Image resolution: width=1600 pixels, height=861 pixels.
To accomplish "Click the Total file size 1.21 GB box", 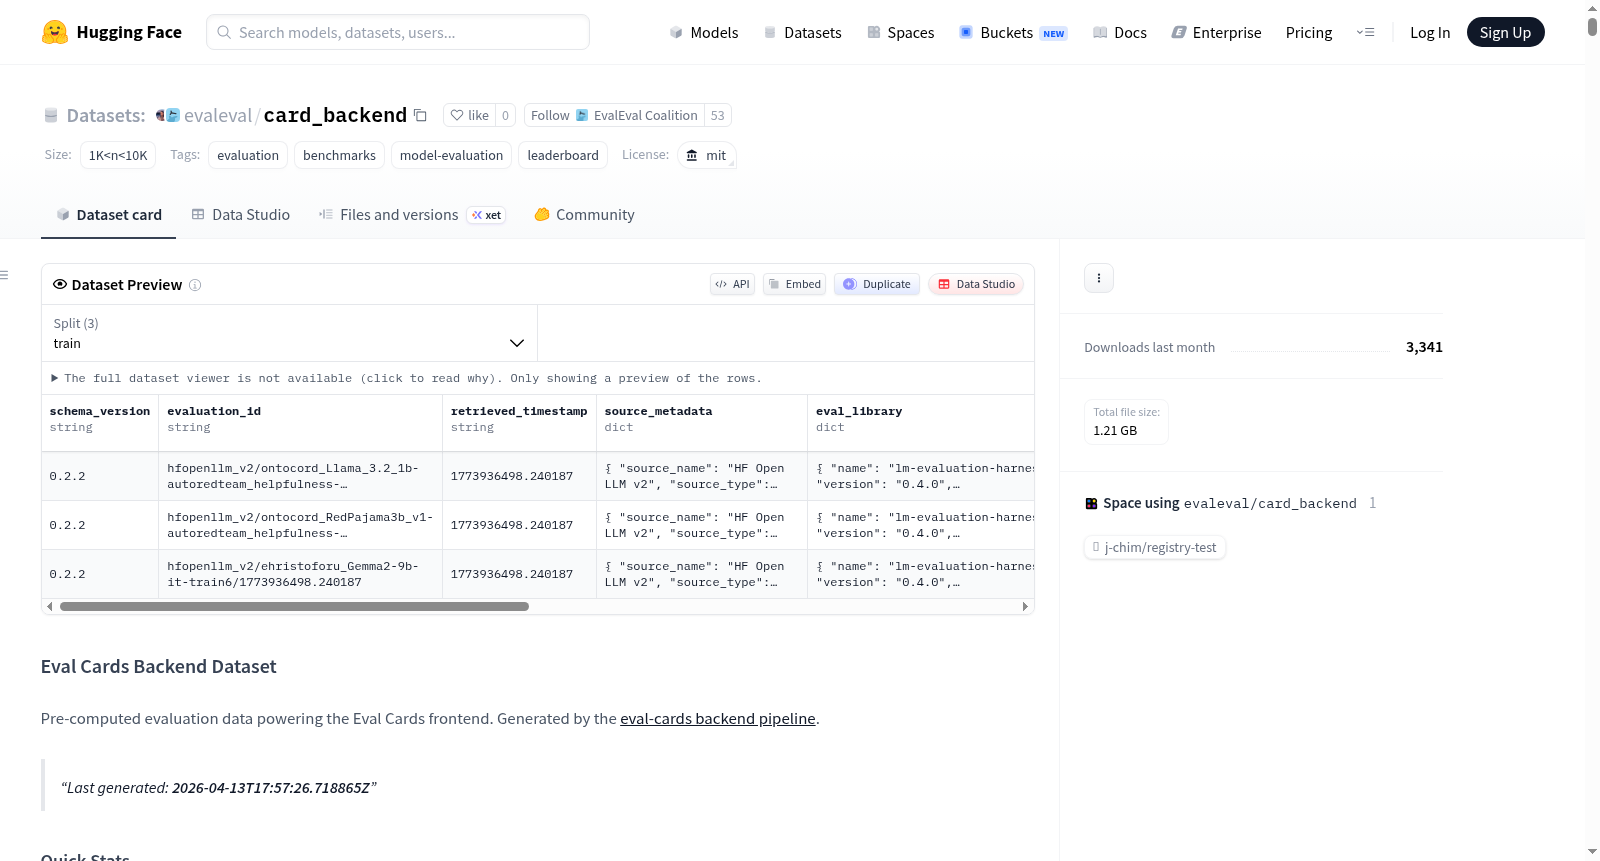I will (x=1126, y=421).
